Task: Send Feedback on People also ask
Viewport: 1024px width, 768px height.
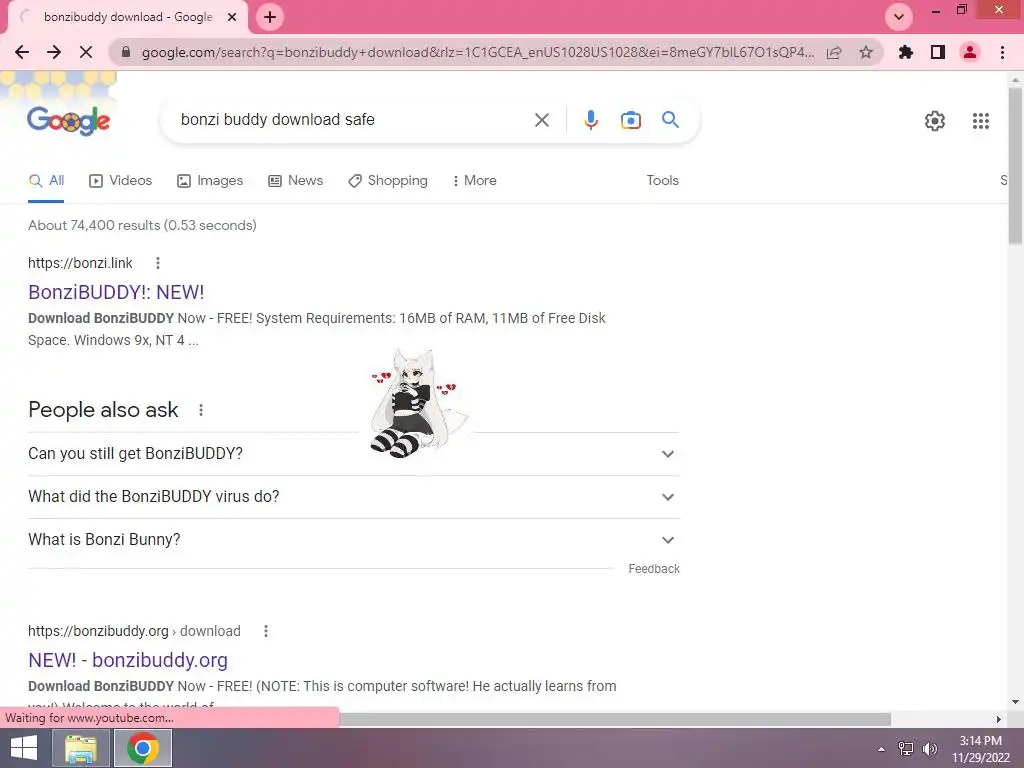Action: [x=654, y=569]
